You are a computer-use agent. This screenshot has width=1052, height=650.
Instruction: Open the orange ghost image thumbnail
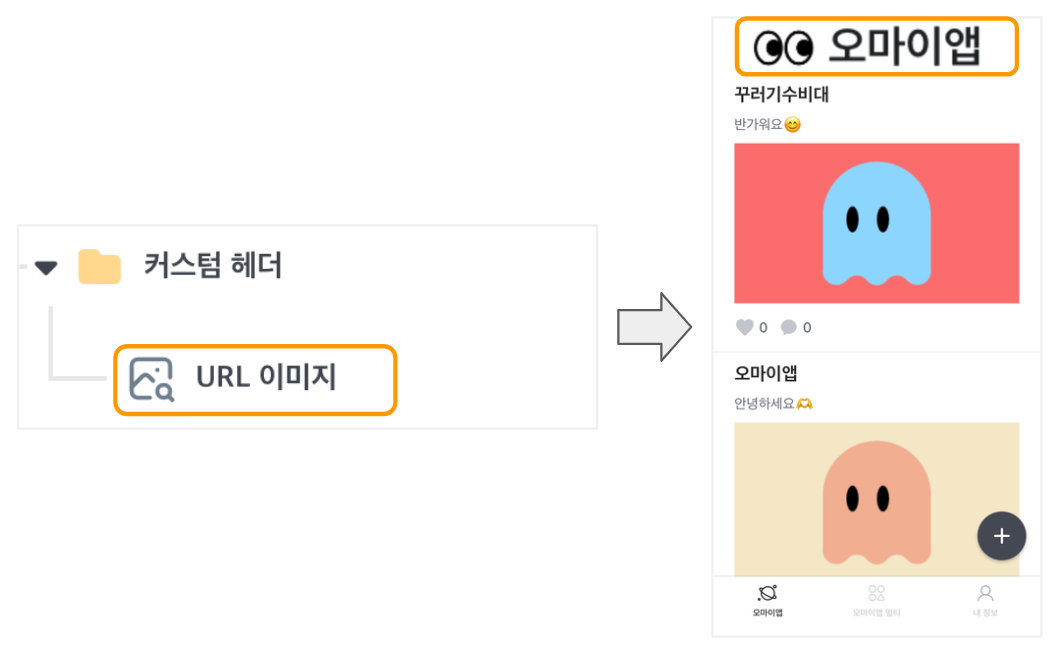(x=876, y=499)
